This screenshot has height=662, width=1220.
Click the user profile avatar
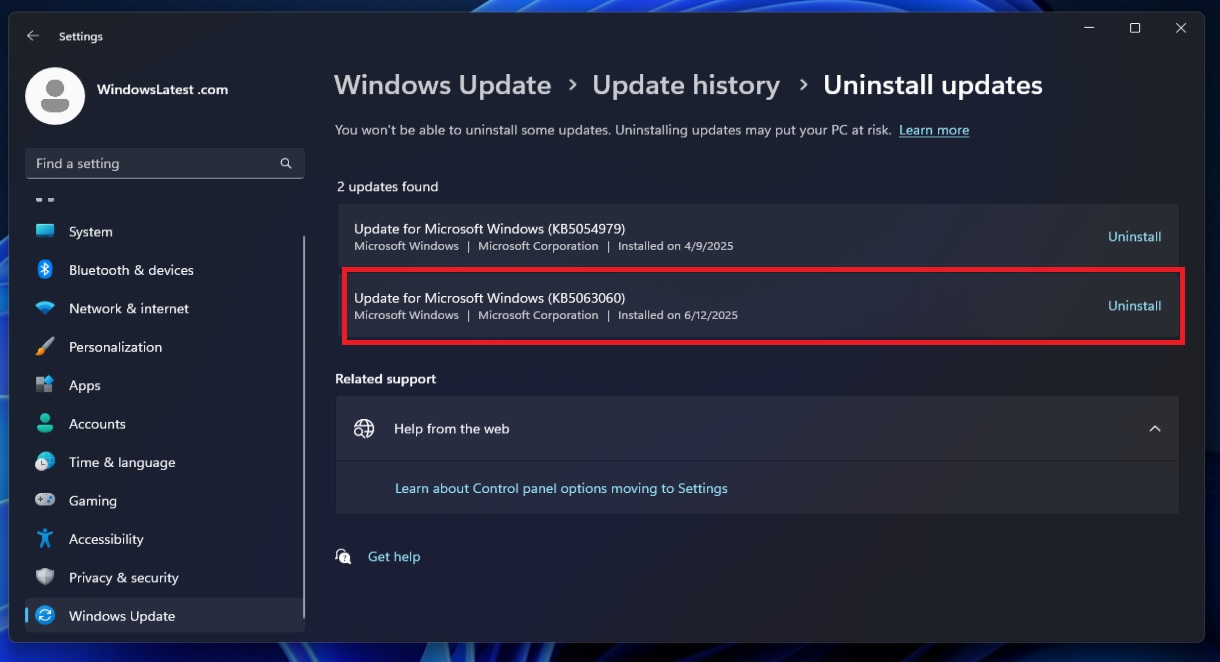click(x=55, y=96)
